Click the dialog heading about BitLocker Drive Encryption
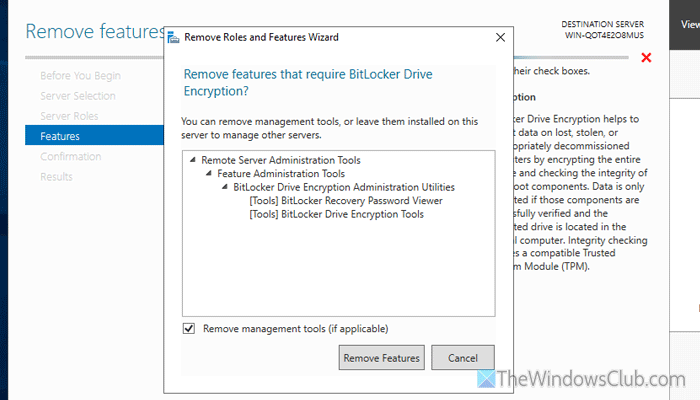This screenshot has width=700, height=400. (x=308, y=83)
